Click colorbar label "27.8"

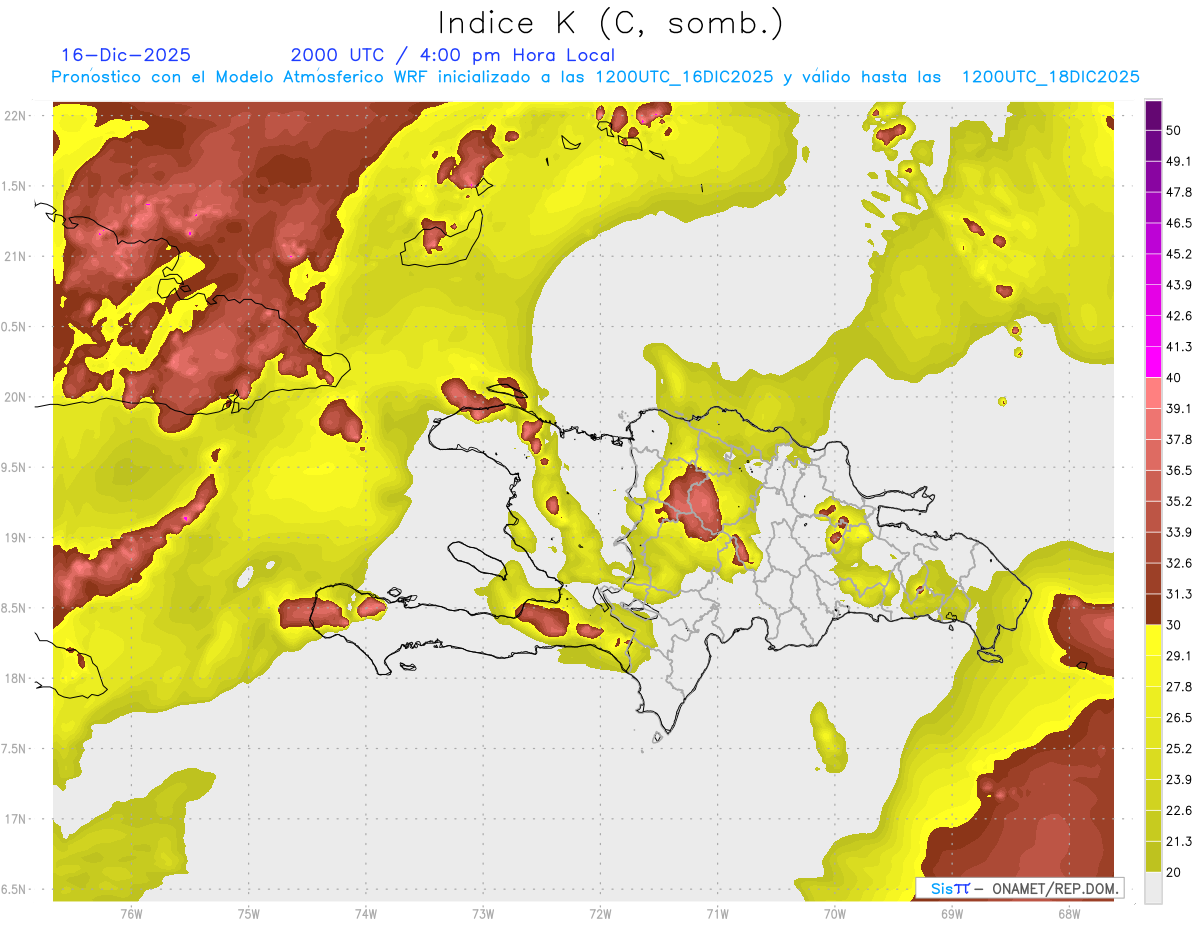[1179, 686]
